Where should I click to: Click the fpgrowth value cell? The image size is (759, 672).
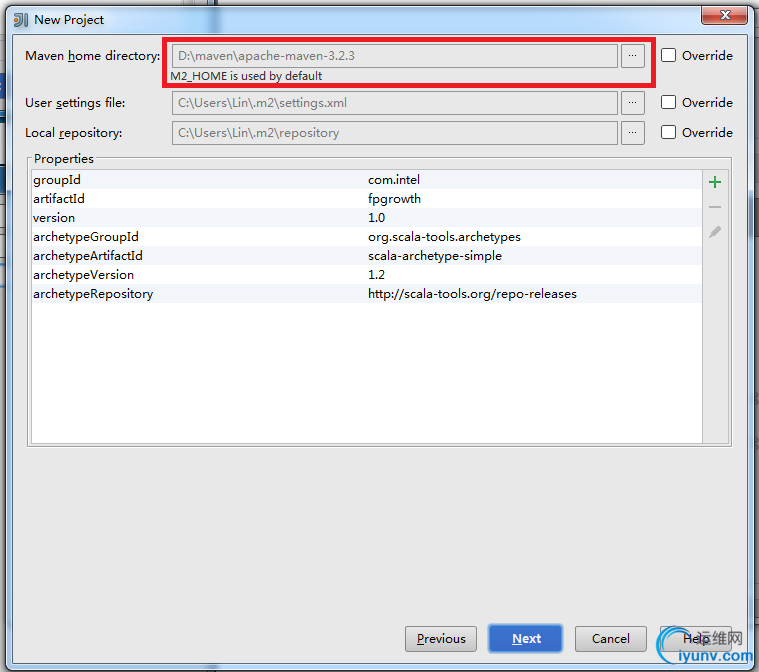coord(394,199)
